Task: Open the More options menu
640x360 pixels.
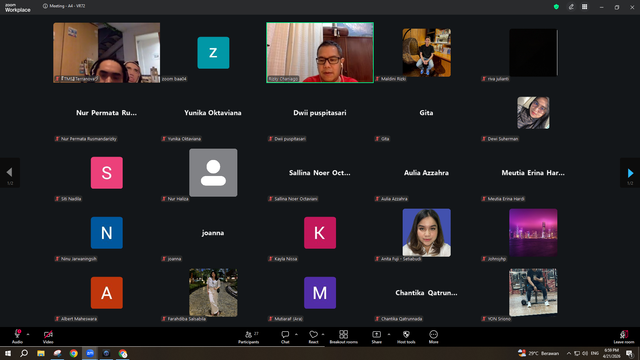Action: 433,337
